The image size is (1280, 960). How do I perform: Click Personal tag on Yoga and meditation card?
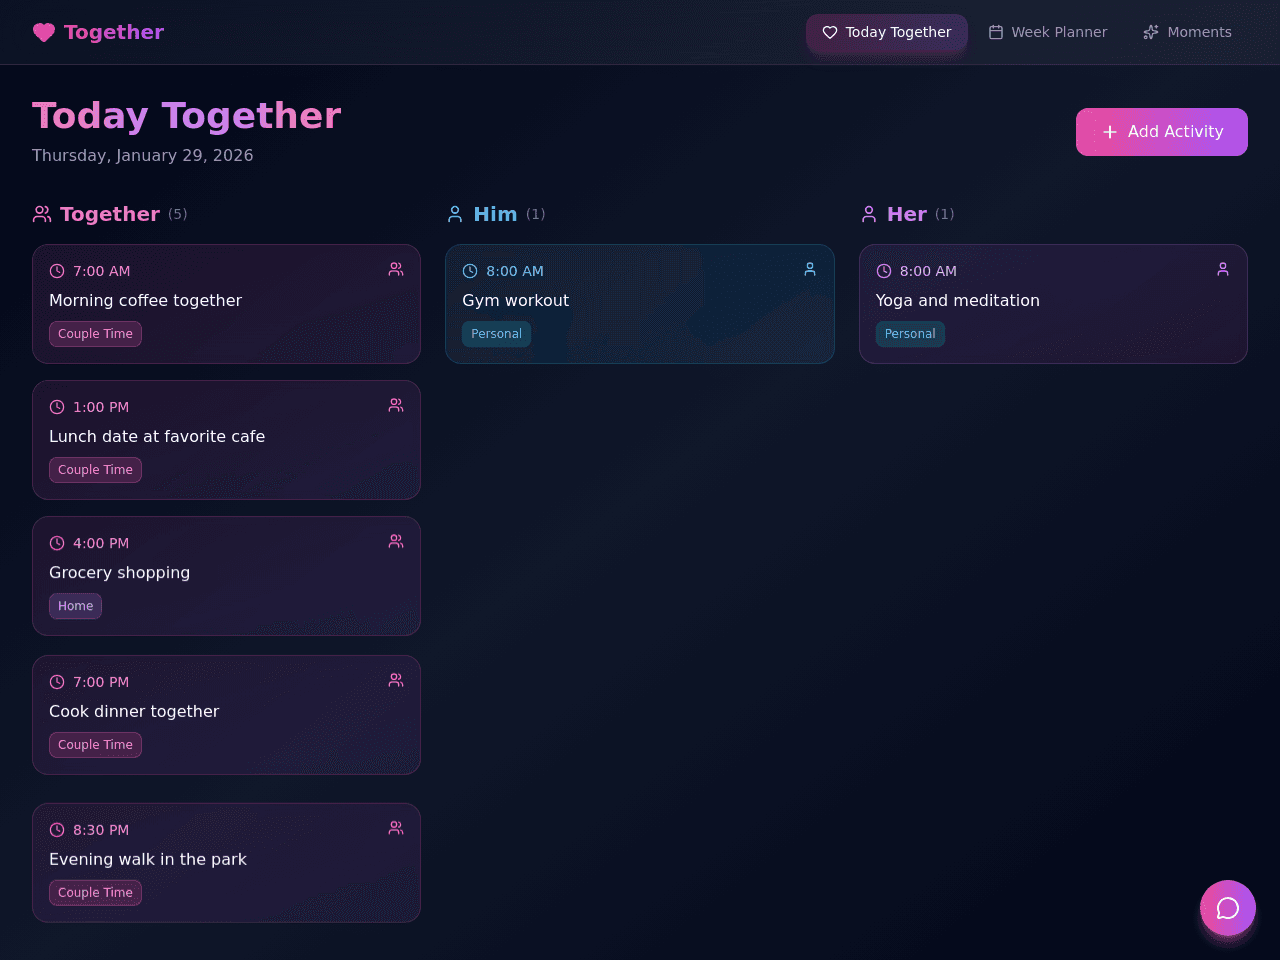pyautogui.click(x=910, y=334)
